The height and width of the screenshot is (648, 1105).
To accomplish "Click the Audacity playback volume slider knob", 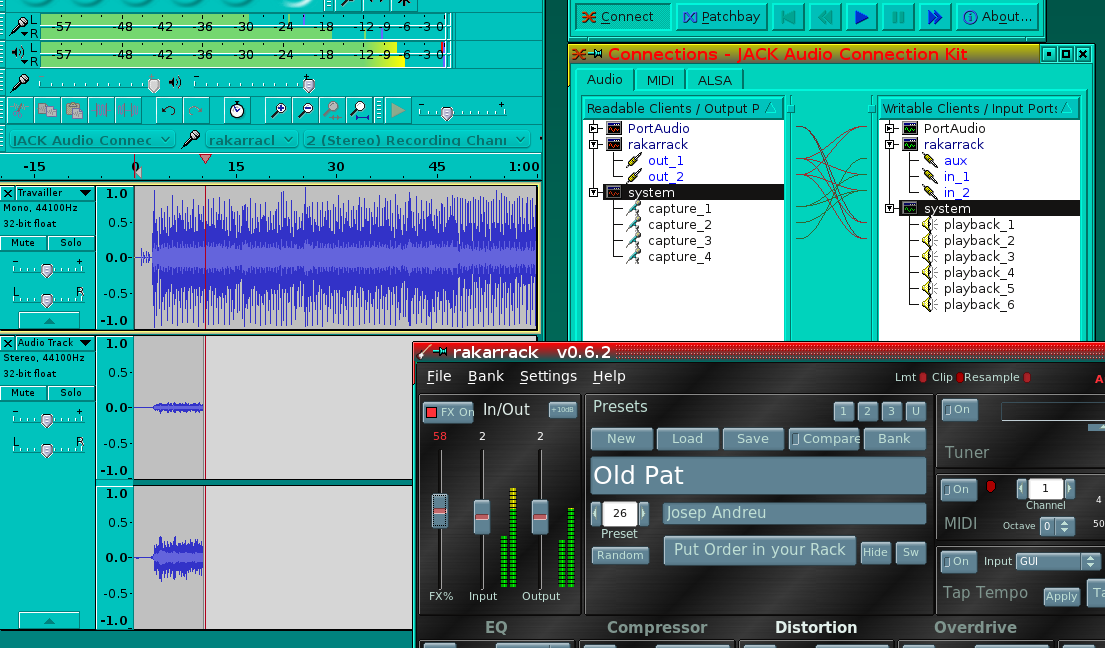I will [x=309, y=85].
